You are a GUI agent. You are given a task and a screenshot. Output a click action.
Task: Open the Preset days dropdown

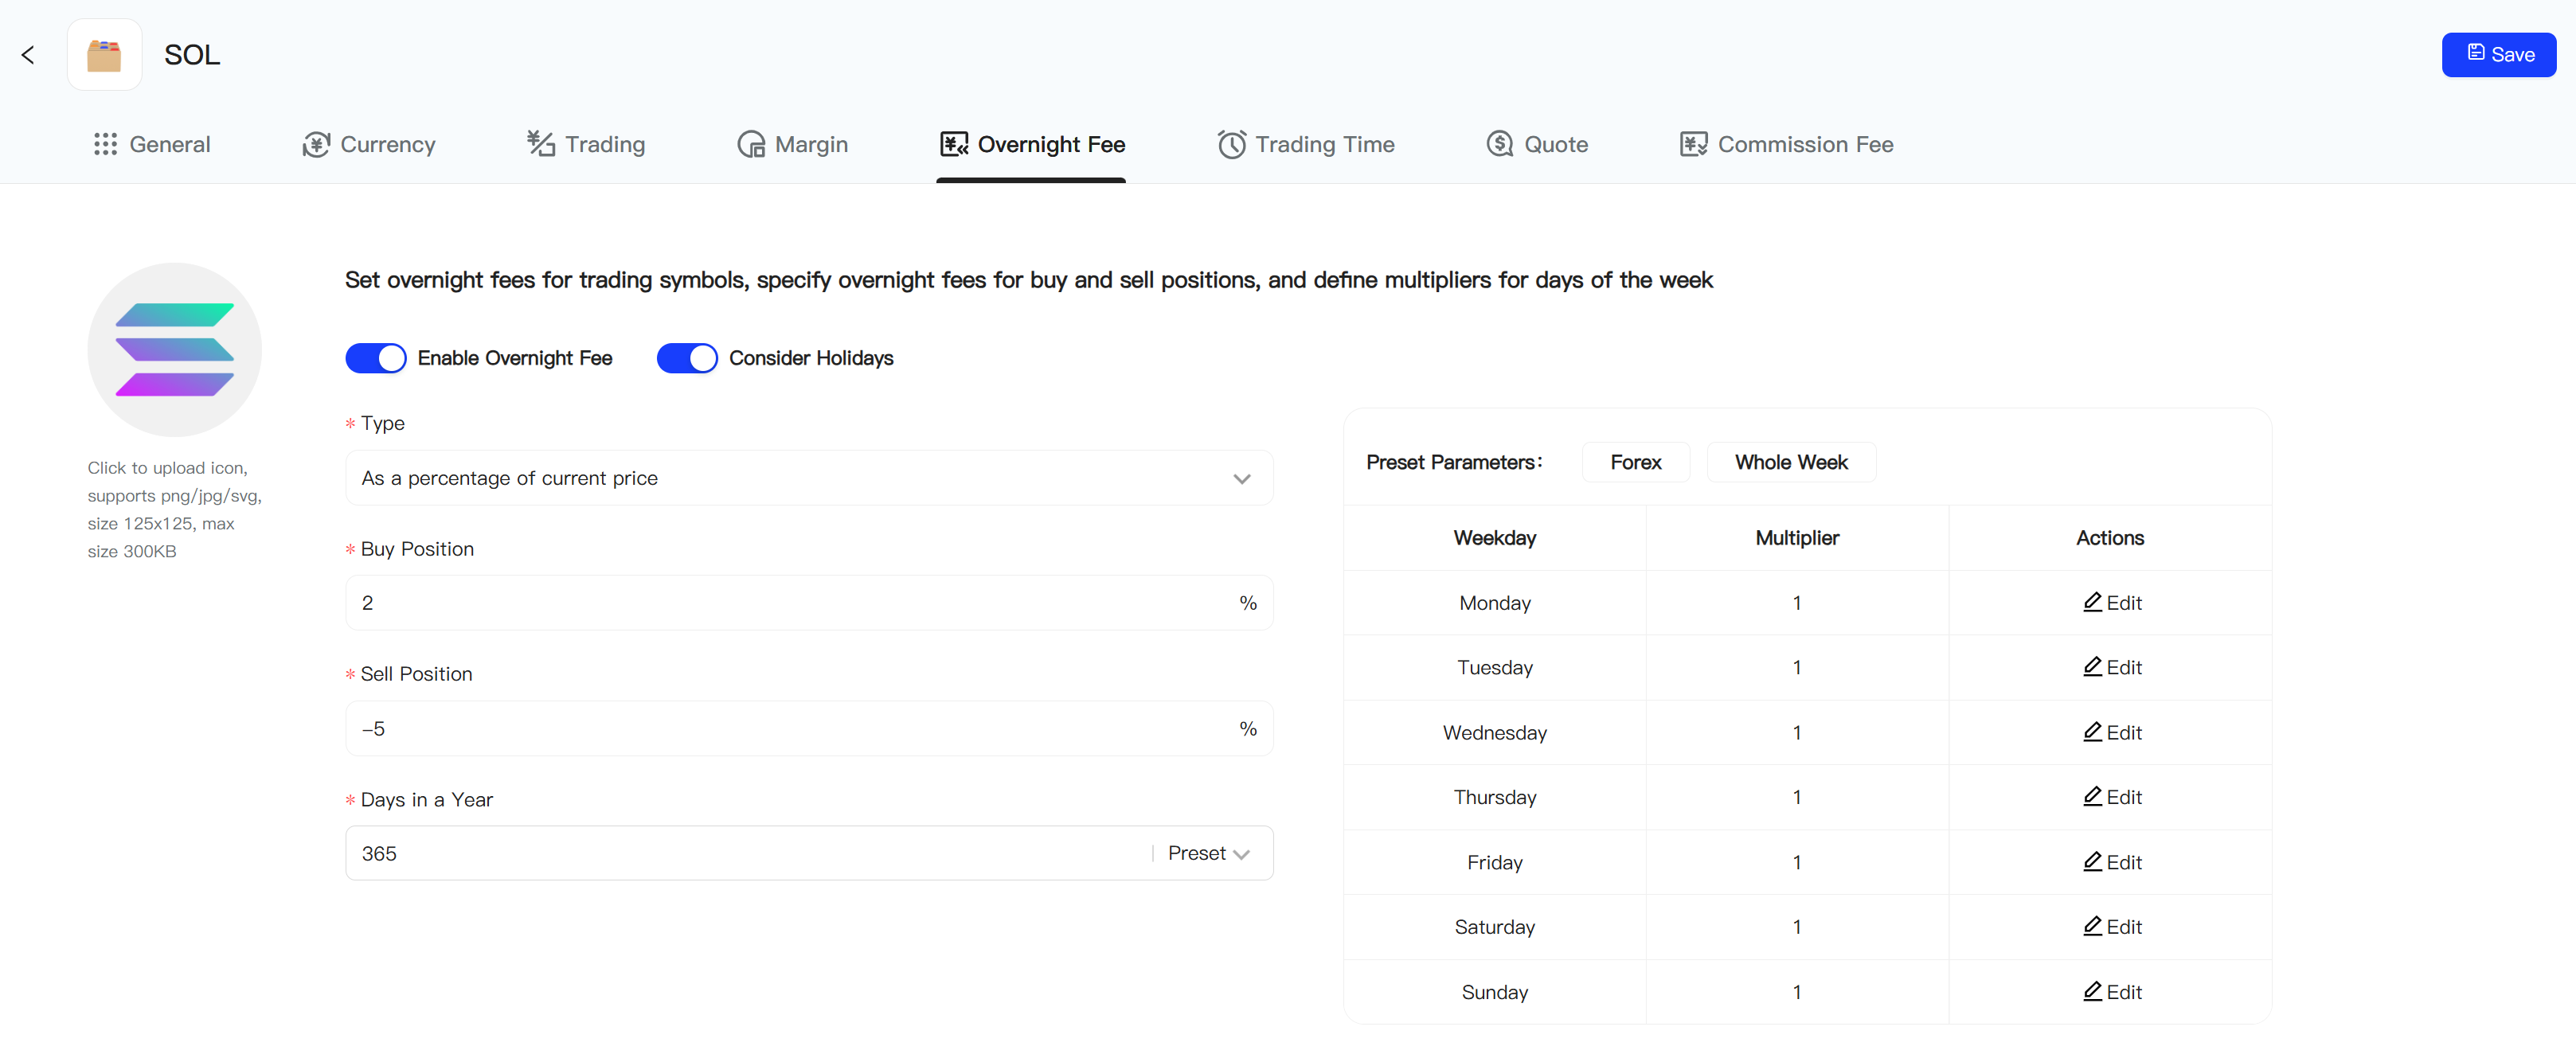(1209, 853)
